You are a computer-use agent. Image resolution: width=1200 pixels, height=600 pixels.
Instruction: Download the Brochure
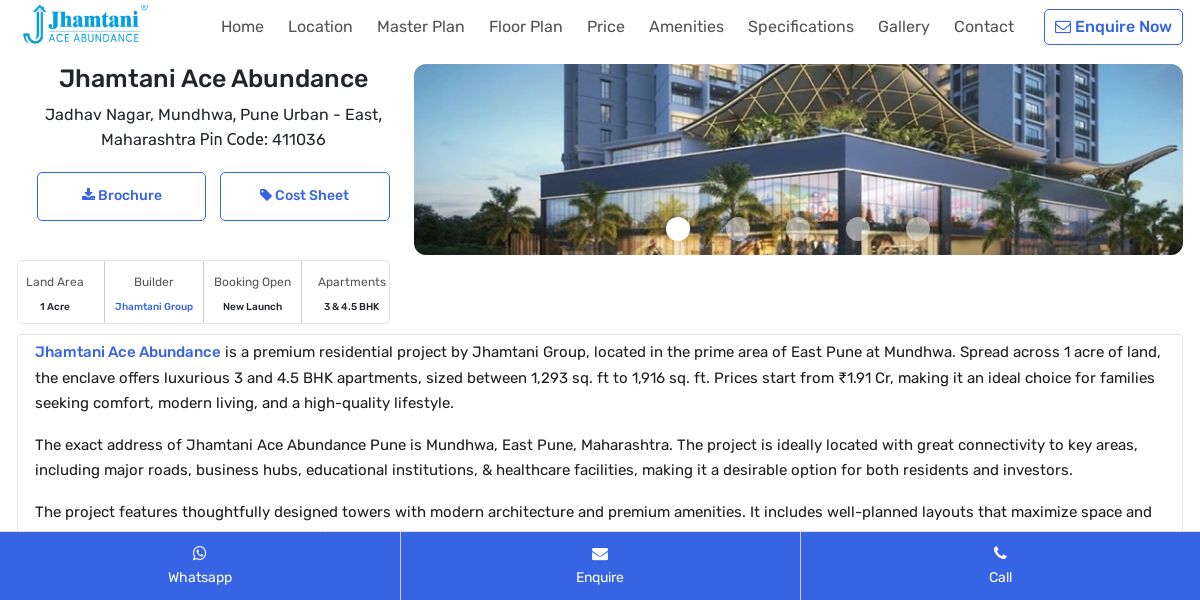pyautogui.click(x=121, y=196)
